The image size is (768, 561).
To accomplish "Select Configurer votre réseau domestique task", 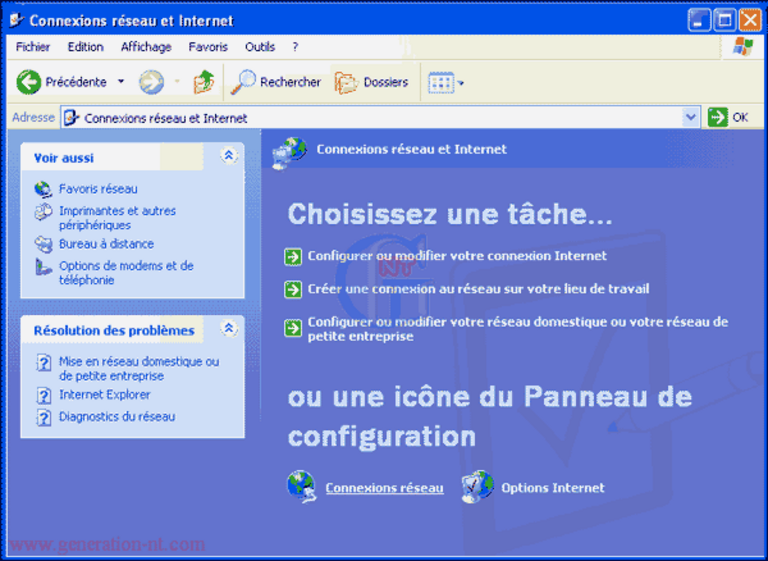I will [x=518, y=329].
